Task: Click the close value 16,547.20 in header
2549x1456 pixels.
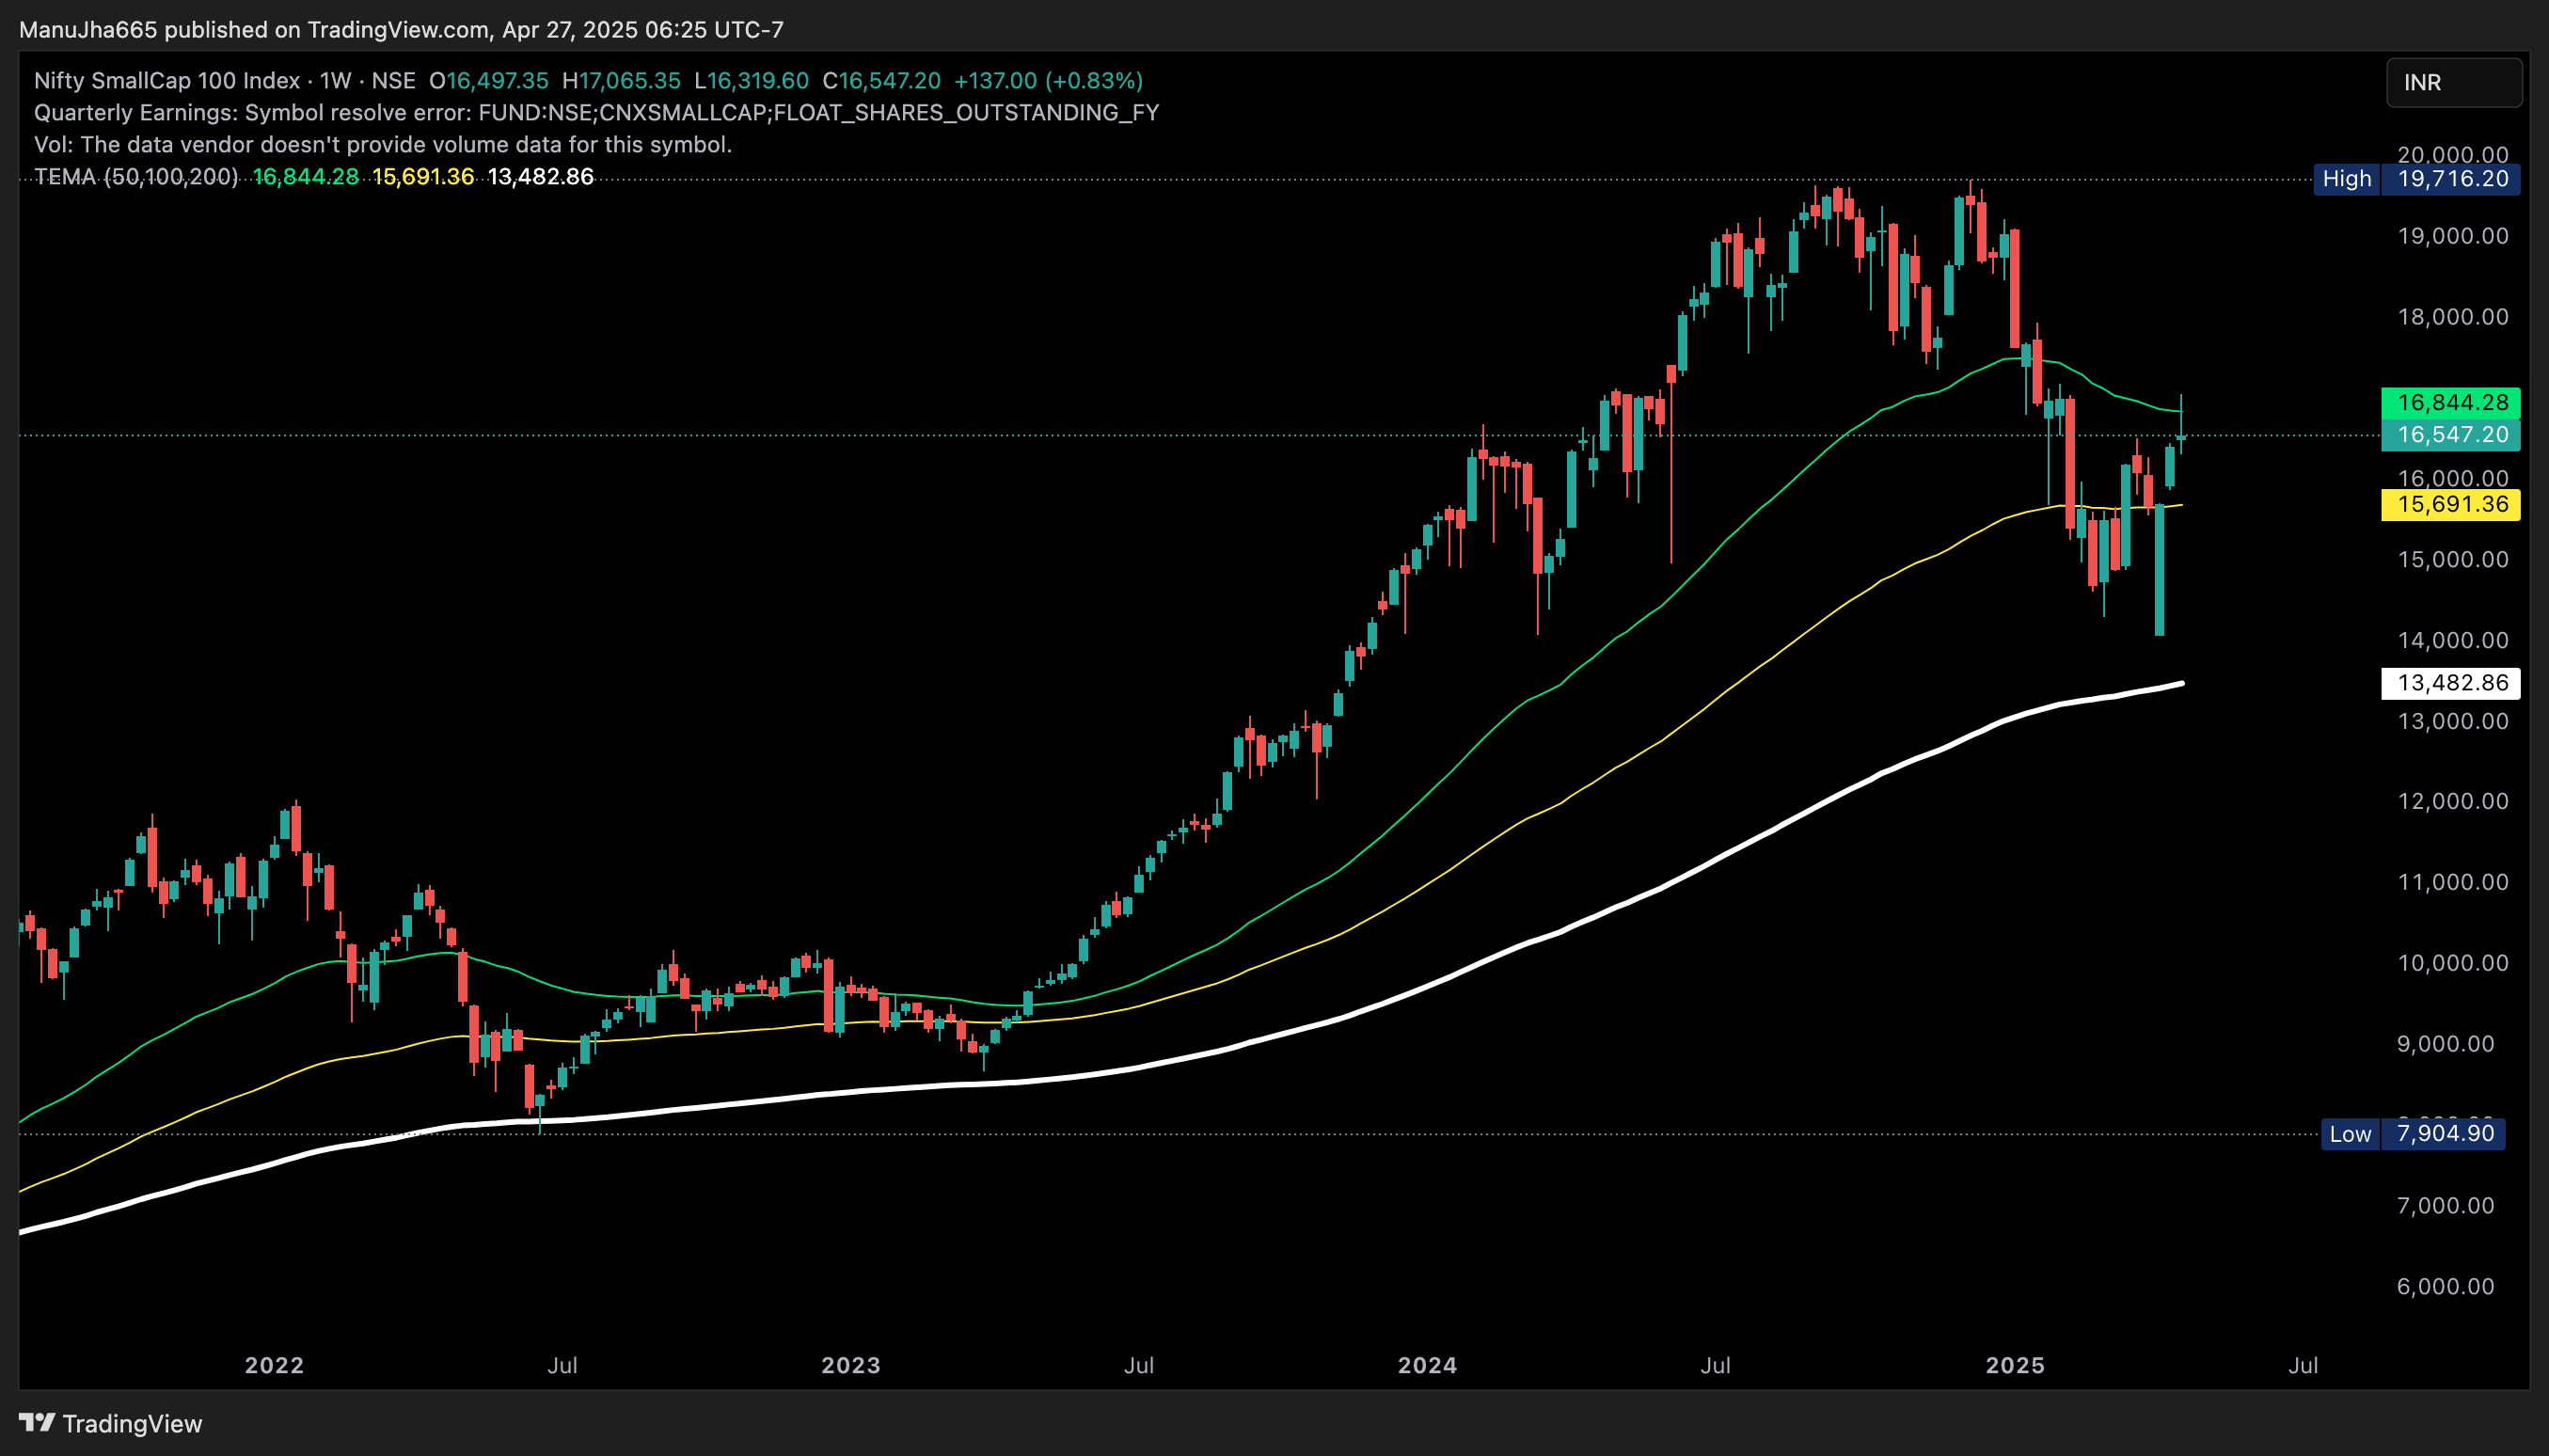Action: (x=889, y=80)
